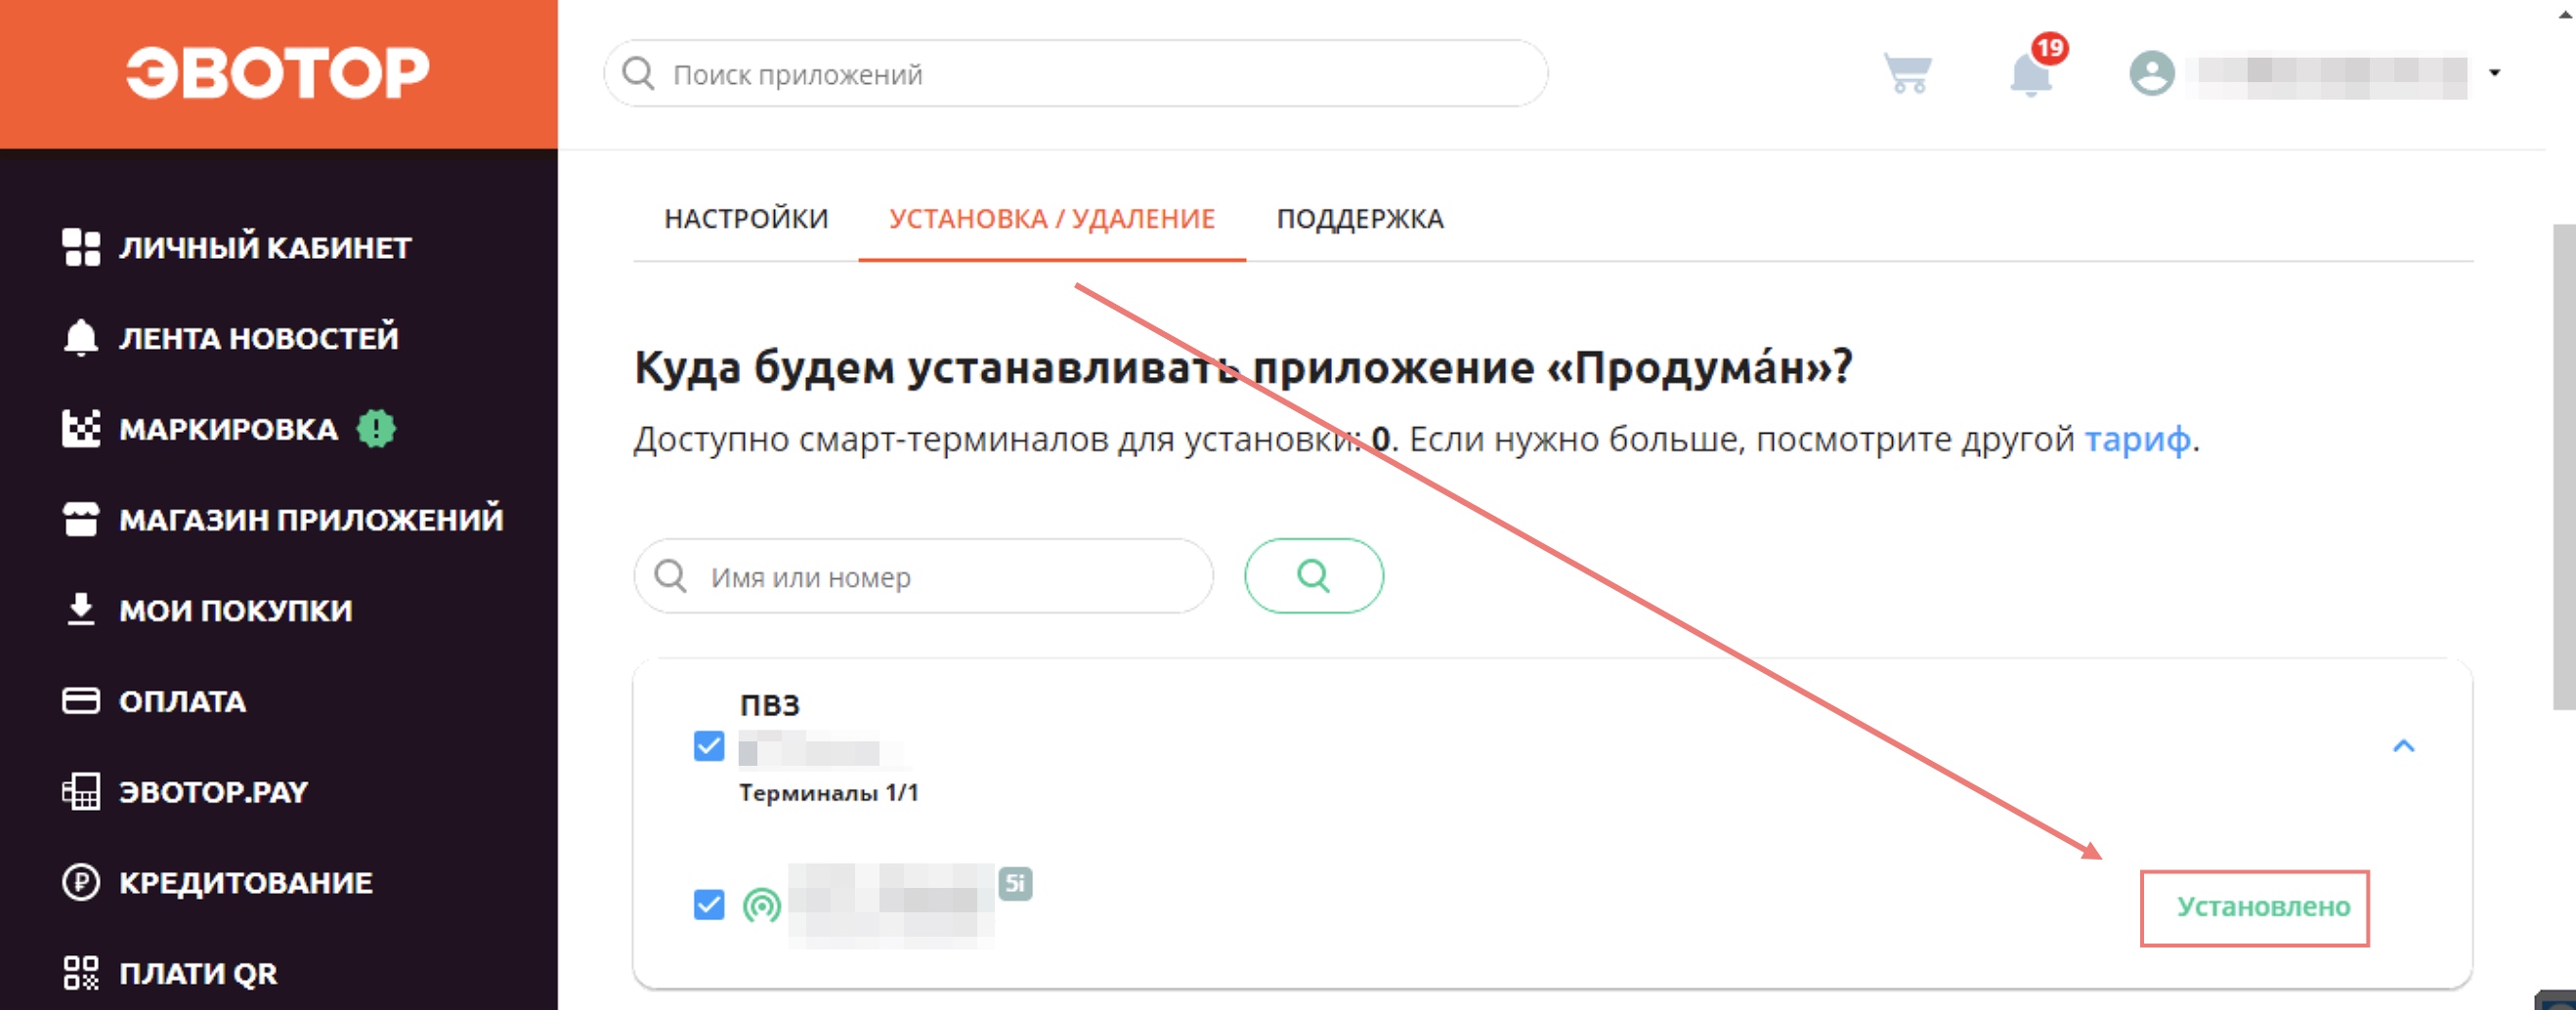Click the Эвотор.Pay terminal icon
Viewport: 2576px width, 1010px height.
81,792
